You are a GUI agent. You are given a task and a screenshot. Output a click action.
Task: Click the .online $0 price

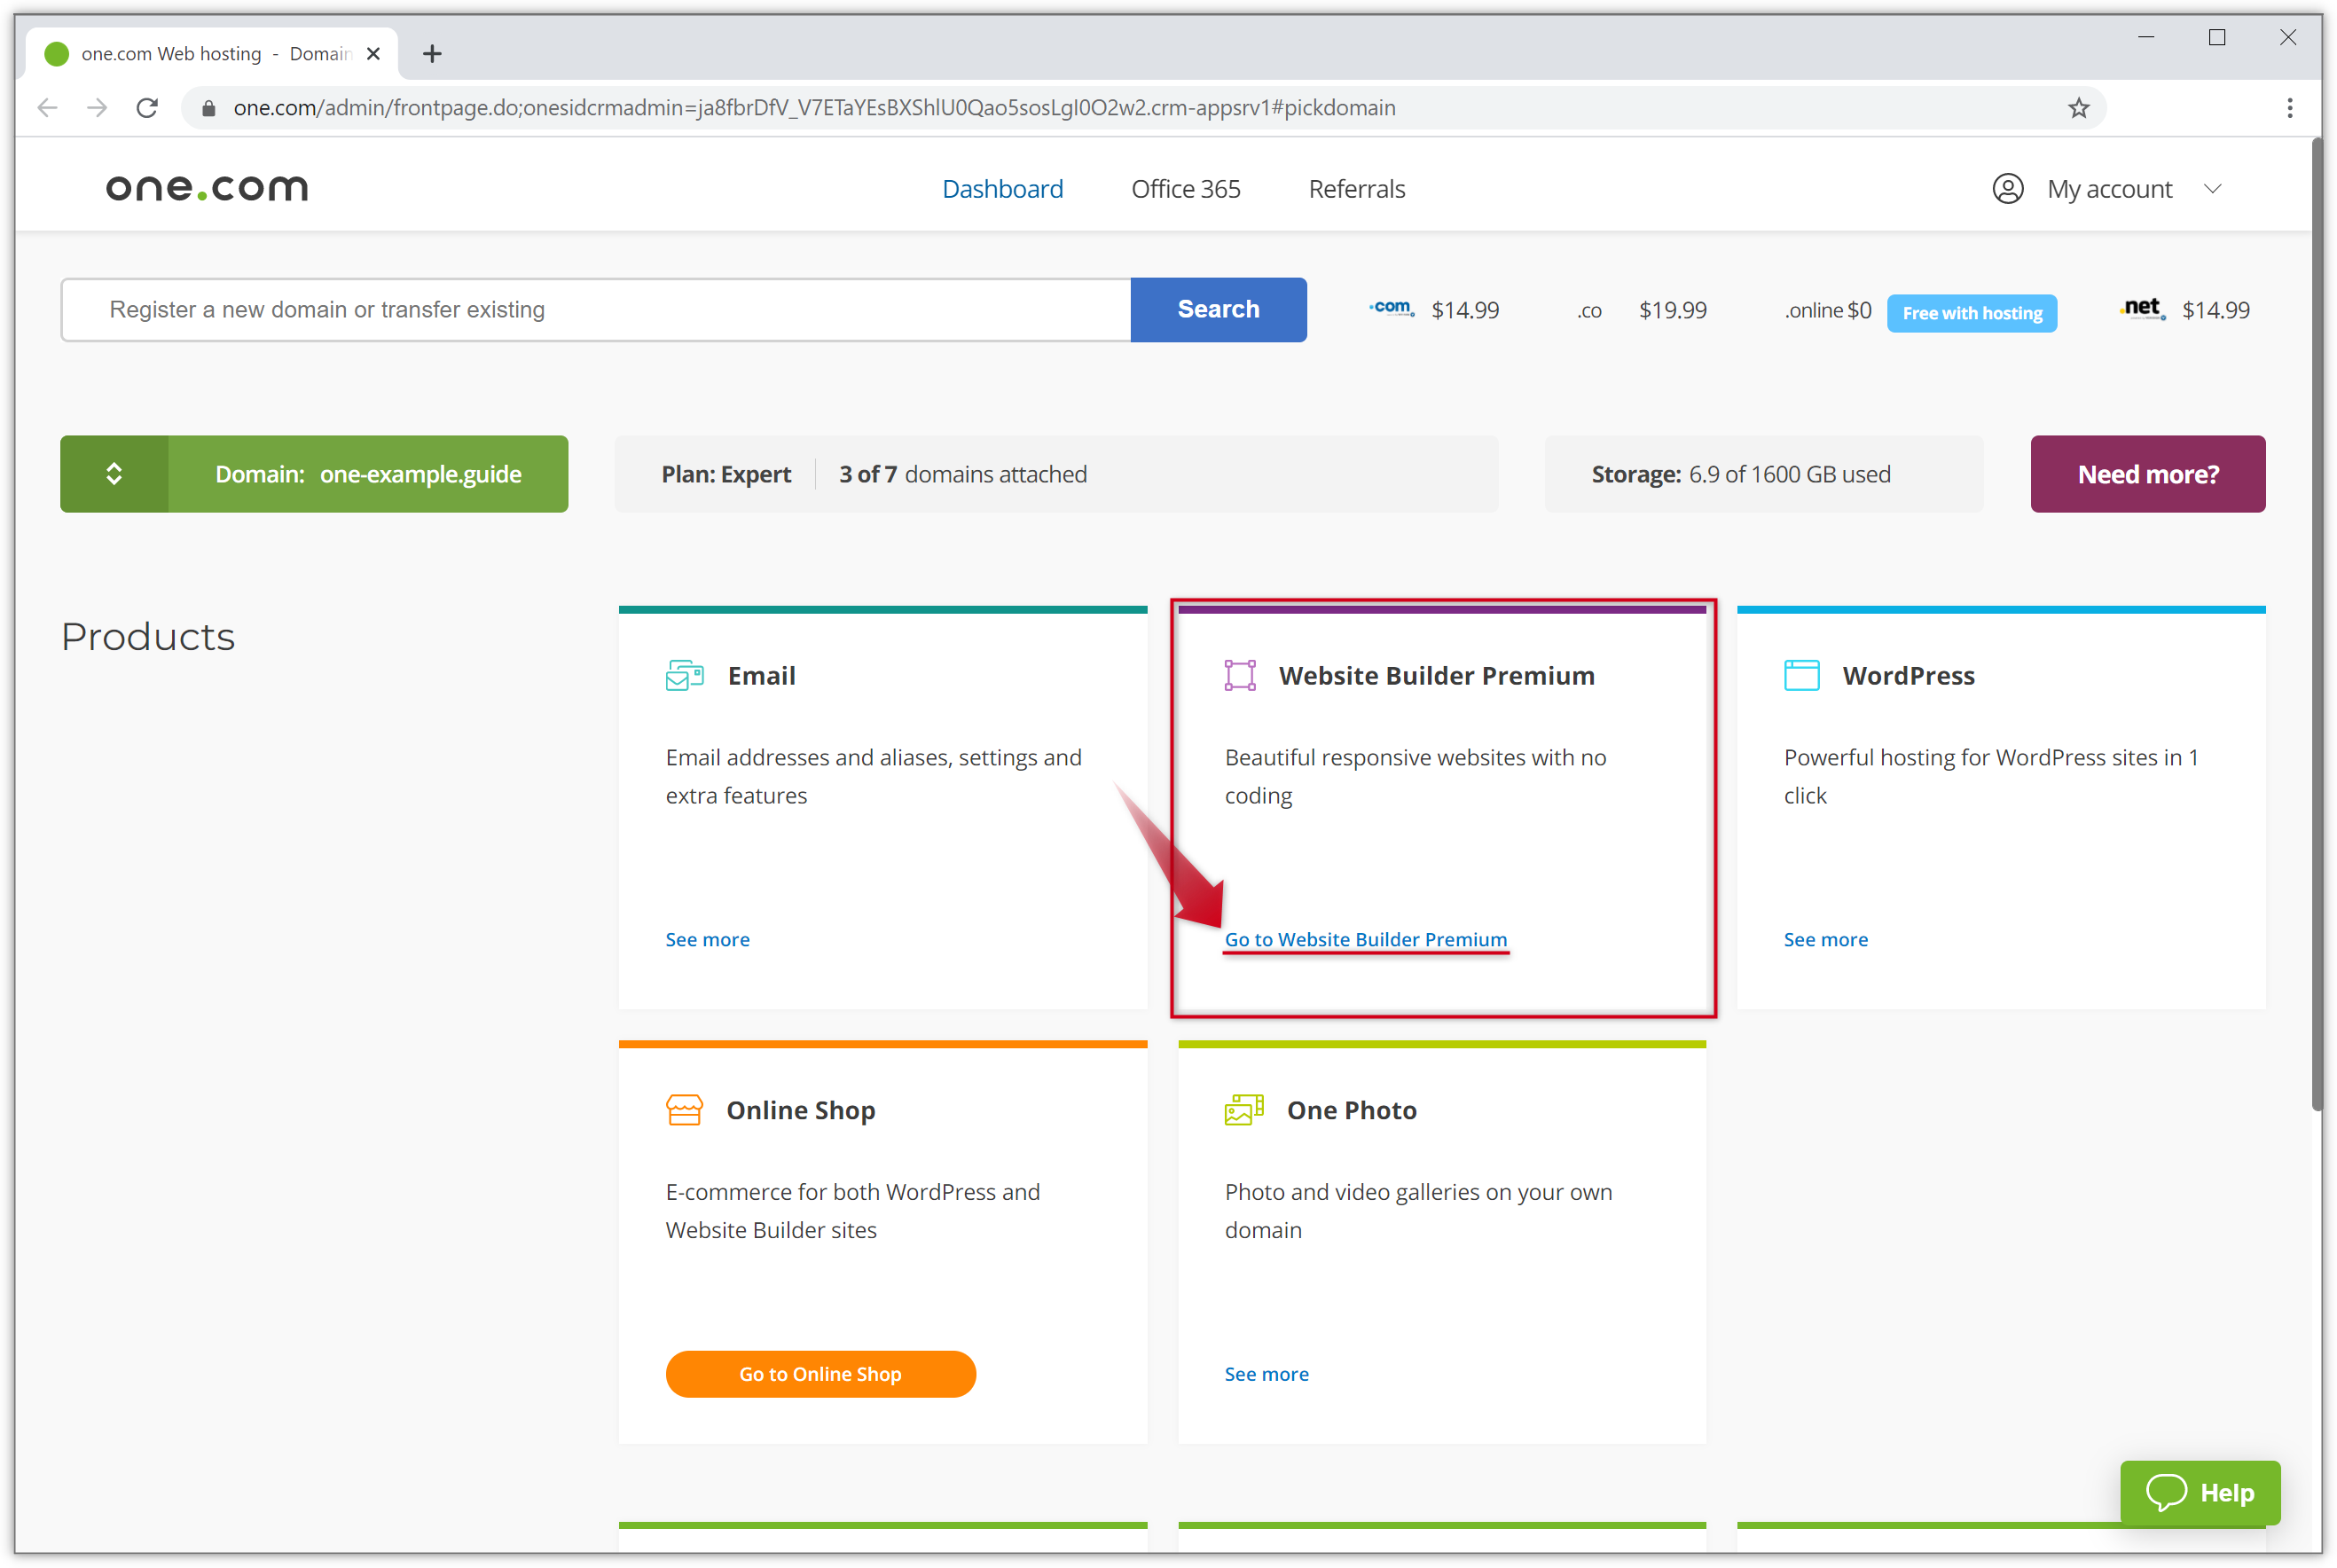click(1827, 310)
